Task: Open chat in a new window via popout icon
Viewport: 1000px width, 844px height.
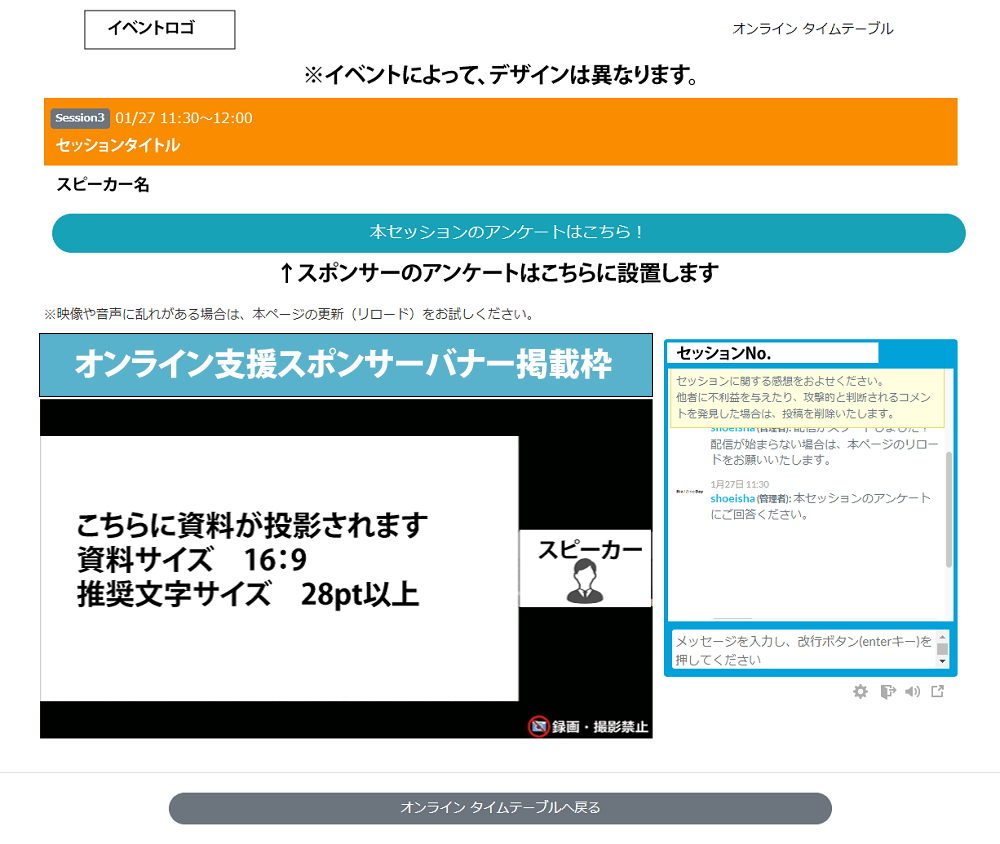Action: (x=939, y=691)
